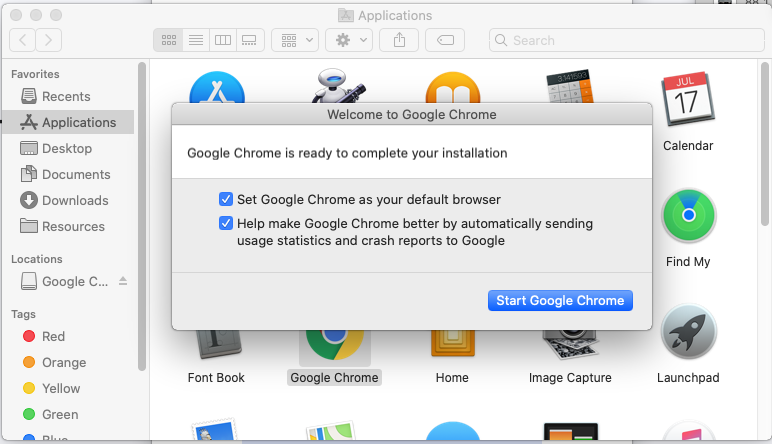Uncheck Set Google Chrome as default browser
Viewport: 772px width, 444px height.
point(225,199)
